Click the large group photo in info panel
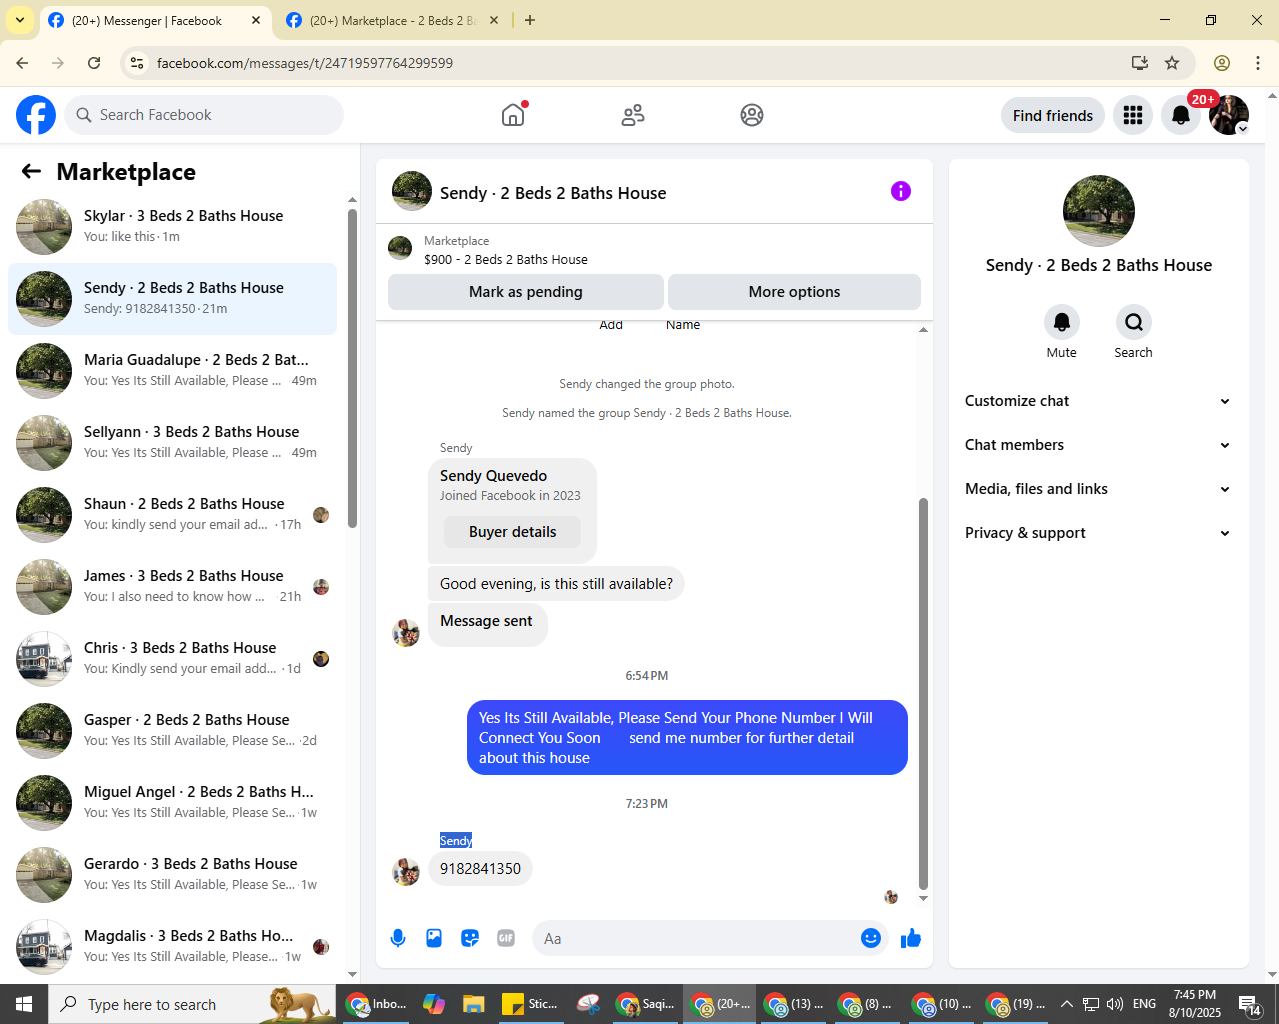The width and height of the screenshot is (1279, 1024). (1099, 211)
